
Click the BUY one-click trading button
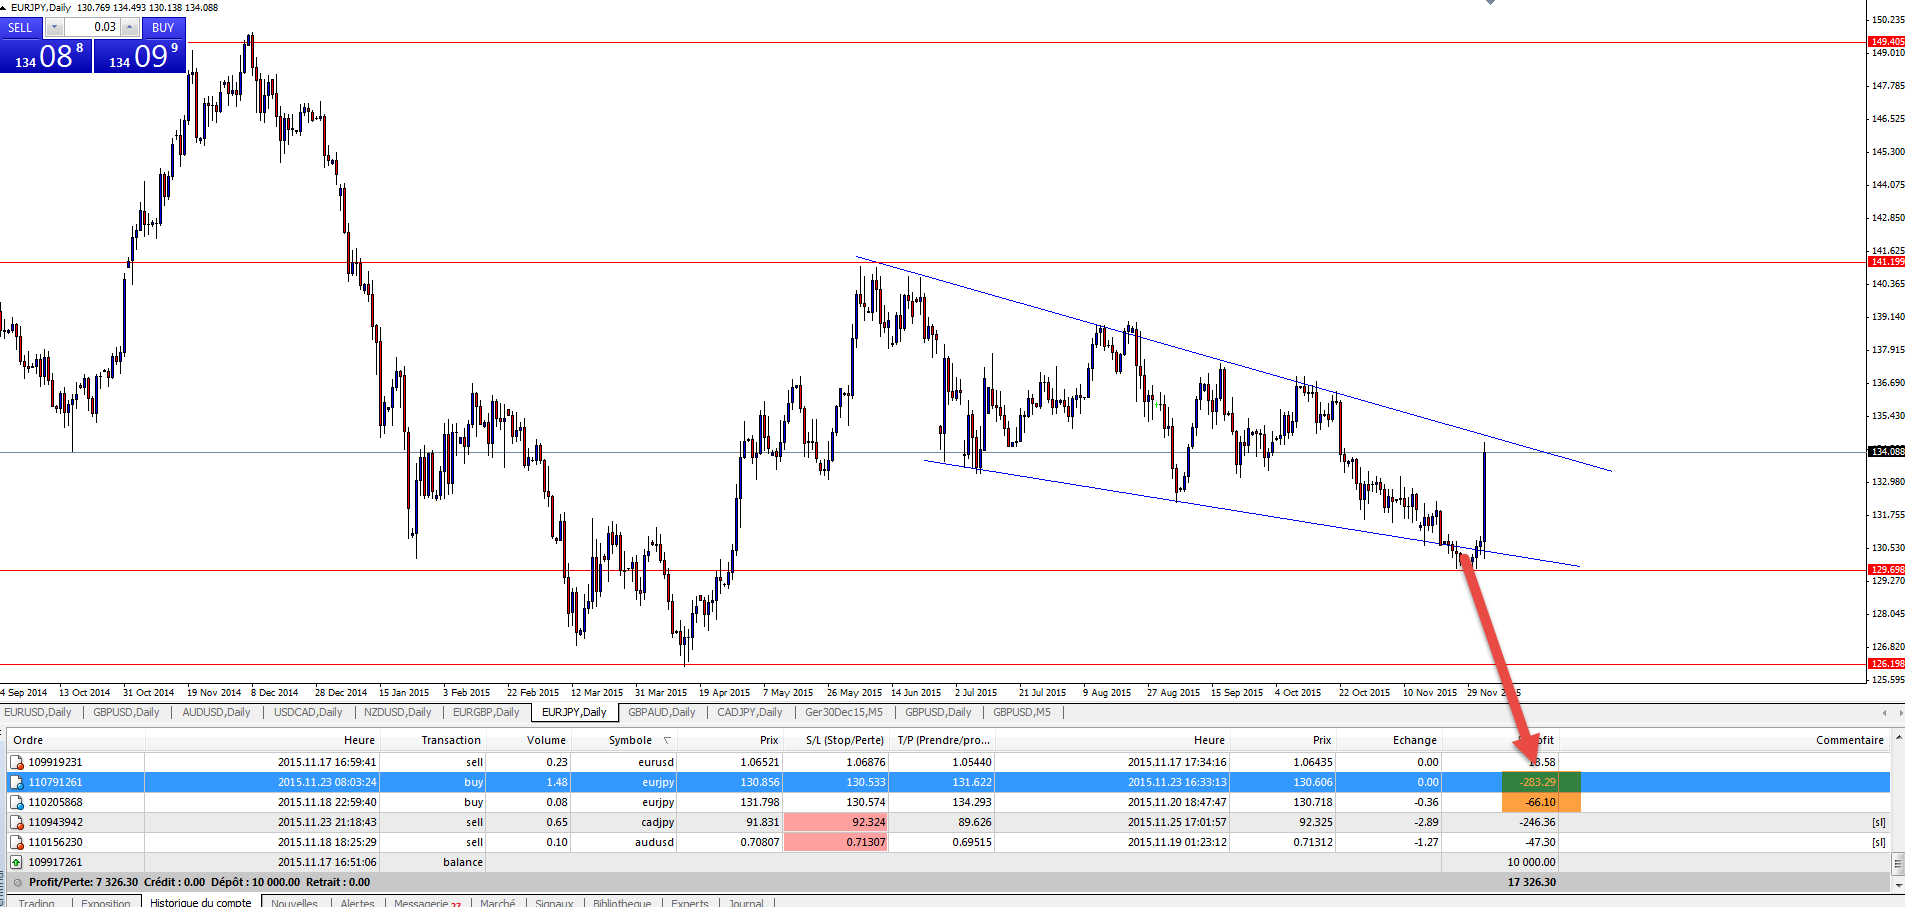pos(163,27)
